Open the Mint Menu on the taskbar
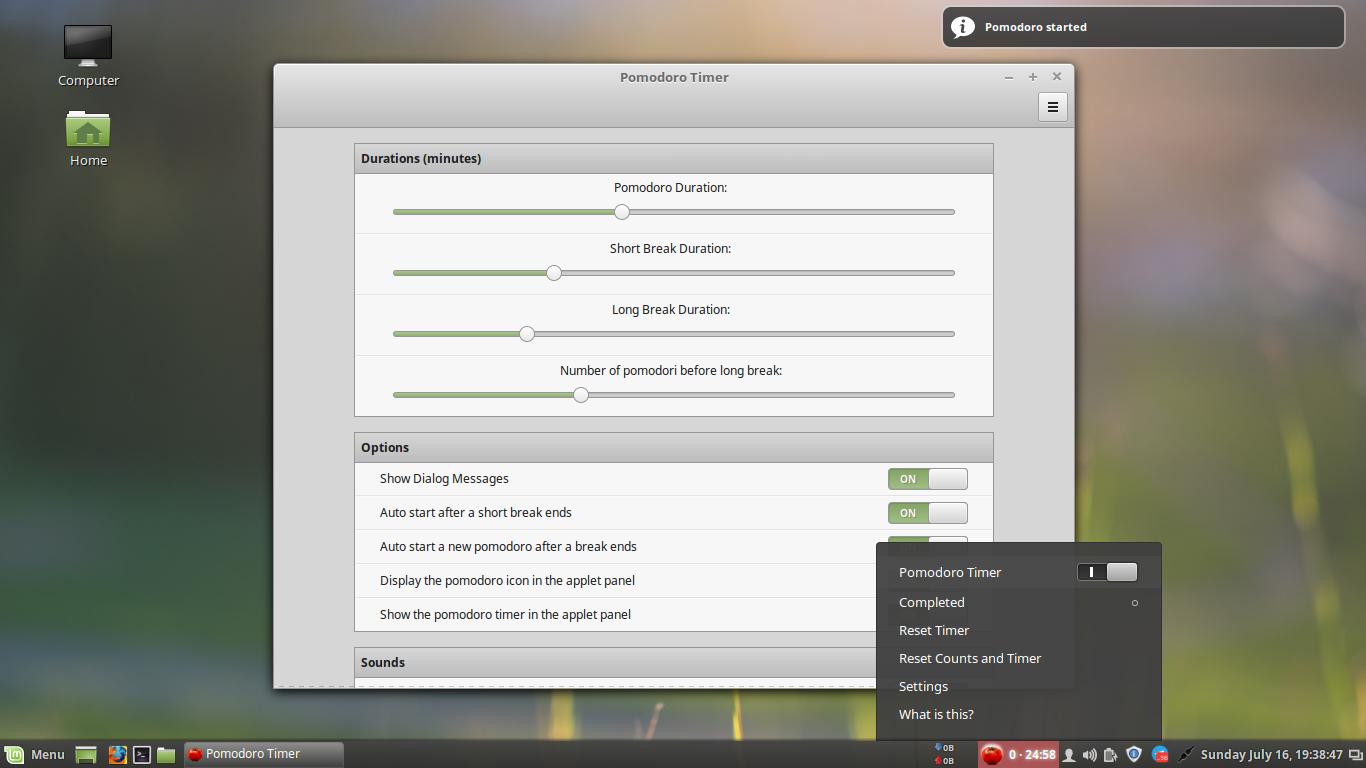The image size is (1366, 768). (36, 754)
